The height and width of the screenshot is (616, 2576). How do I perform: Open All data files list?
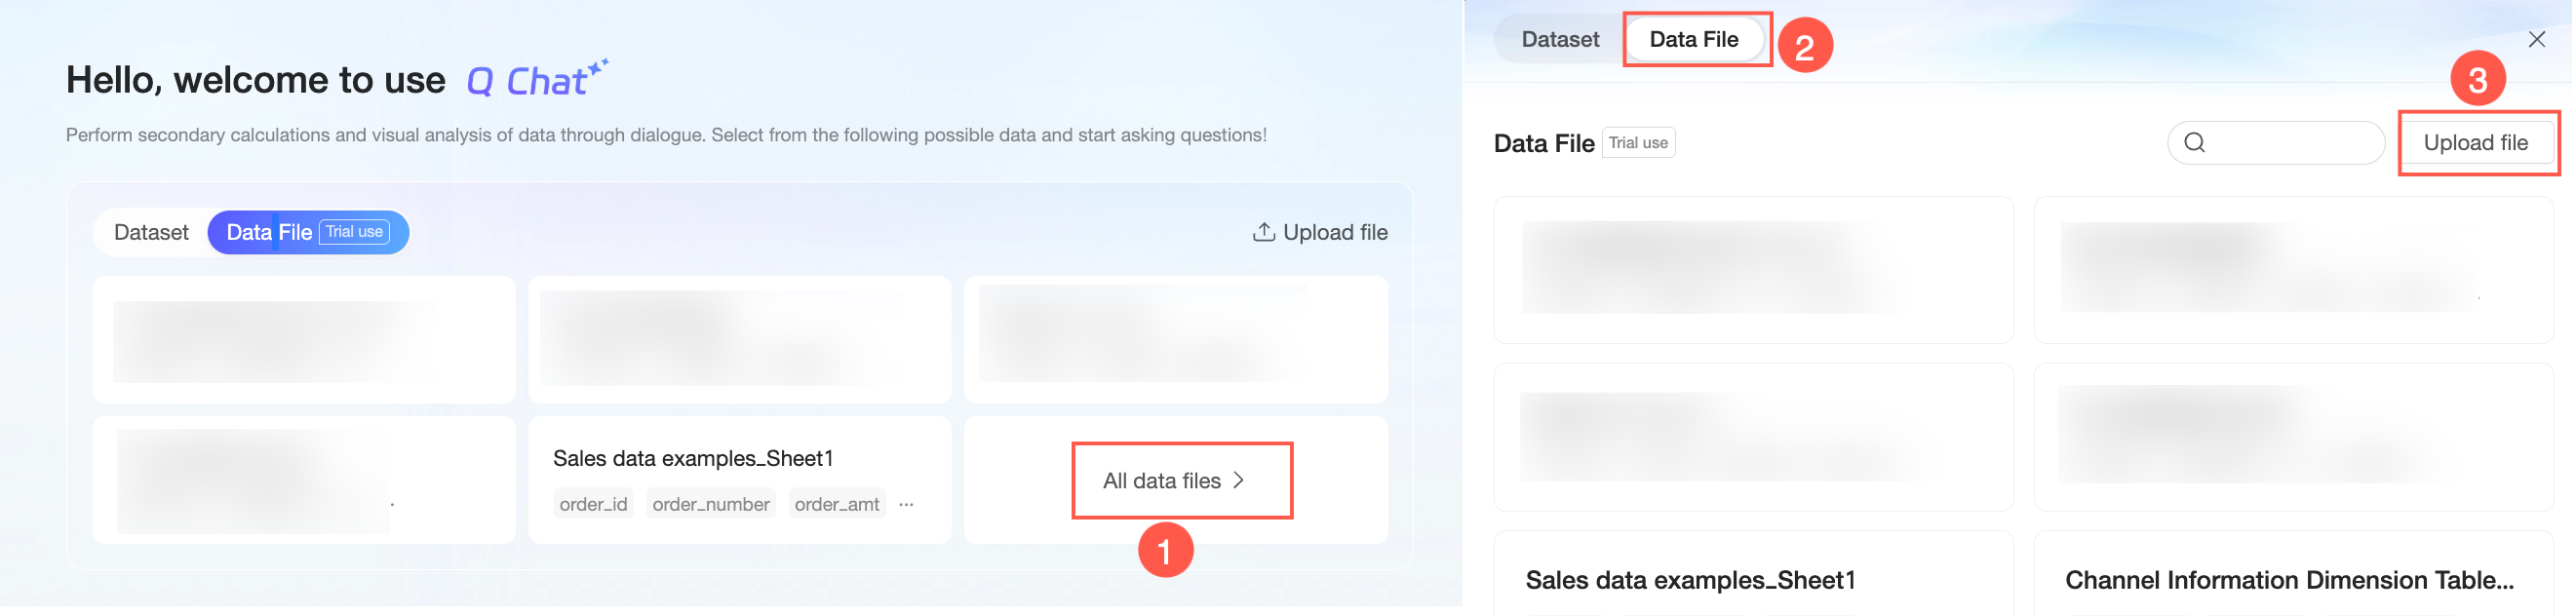[x=1161, y=481]
